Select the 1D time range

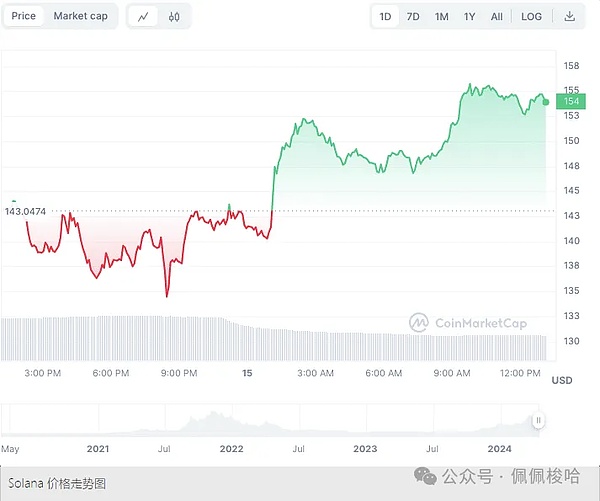[x=385, y=16]
